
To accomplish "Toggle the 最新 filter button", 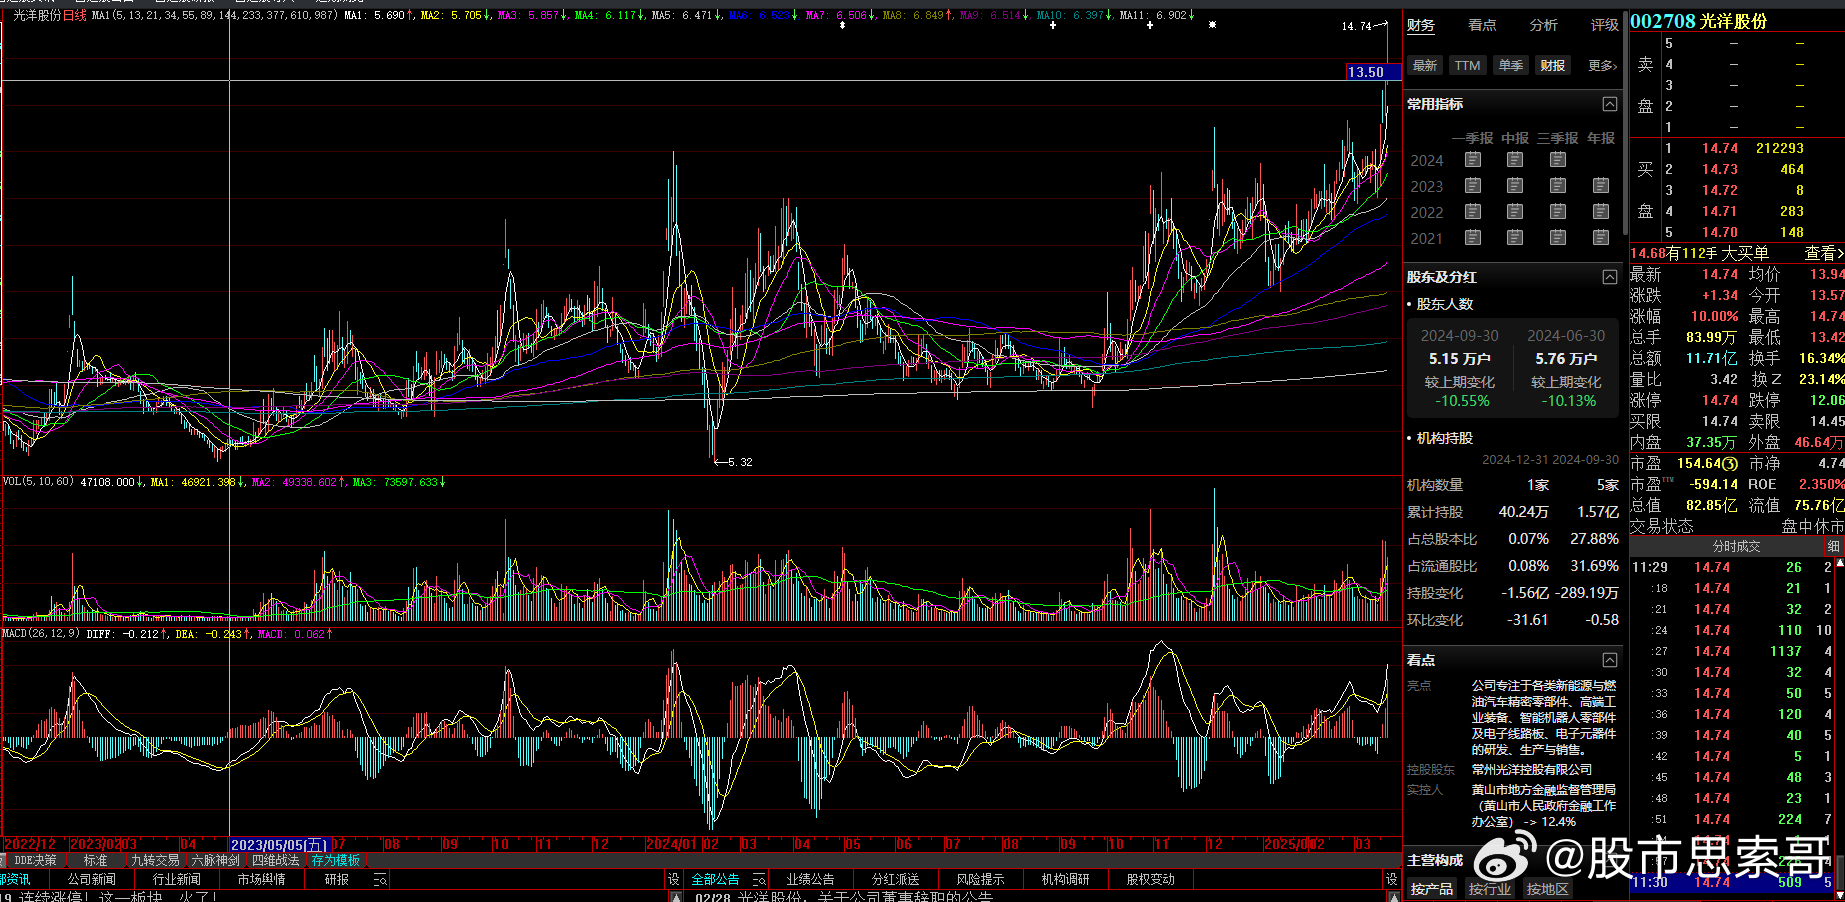I will 1425,66.
